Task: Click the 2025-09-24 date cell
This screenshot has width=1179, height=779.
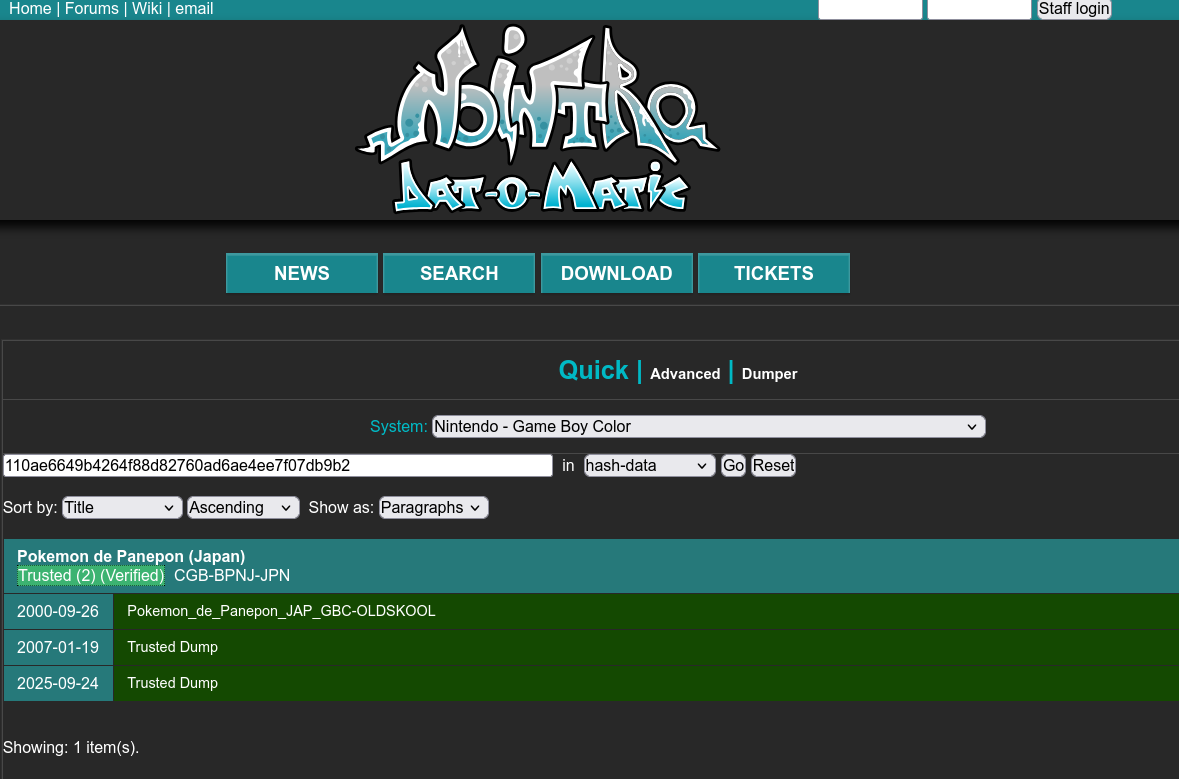Action: (x=58, y=684)
